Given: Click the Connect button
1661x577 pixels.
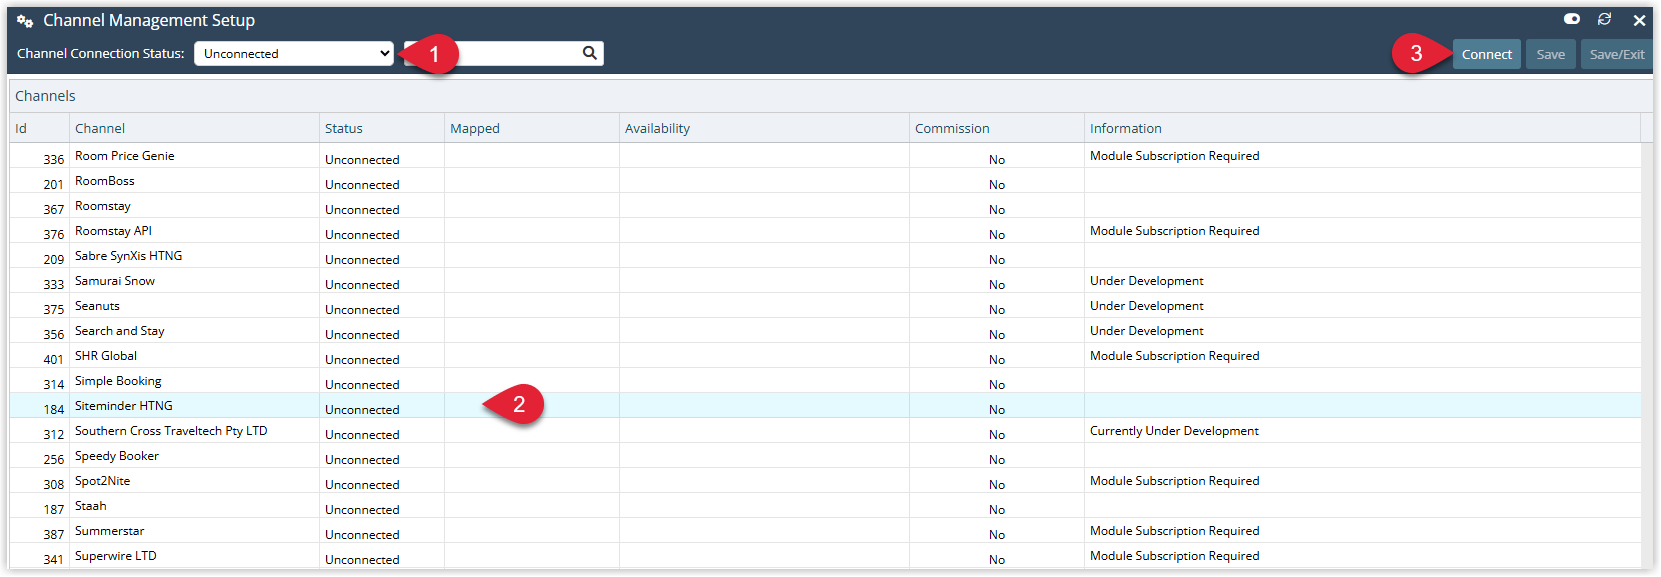Looking at the screenshot, I should coord(1486,54).
